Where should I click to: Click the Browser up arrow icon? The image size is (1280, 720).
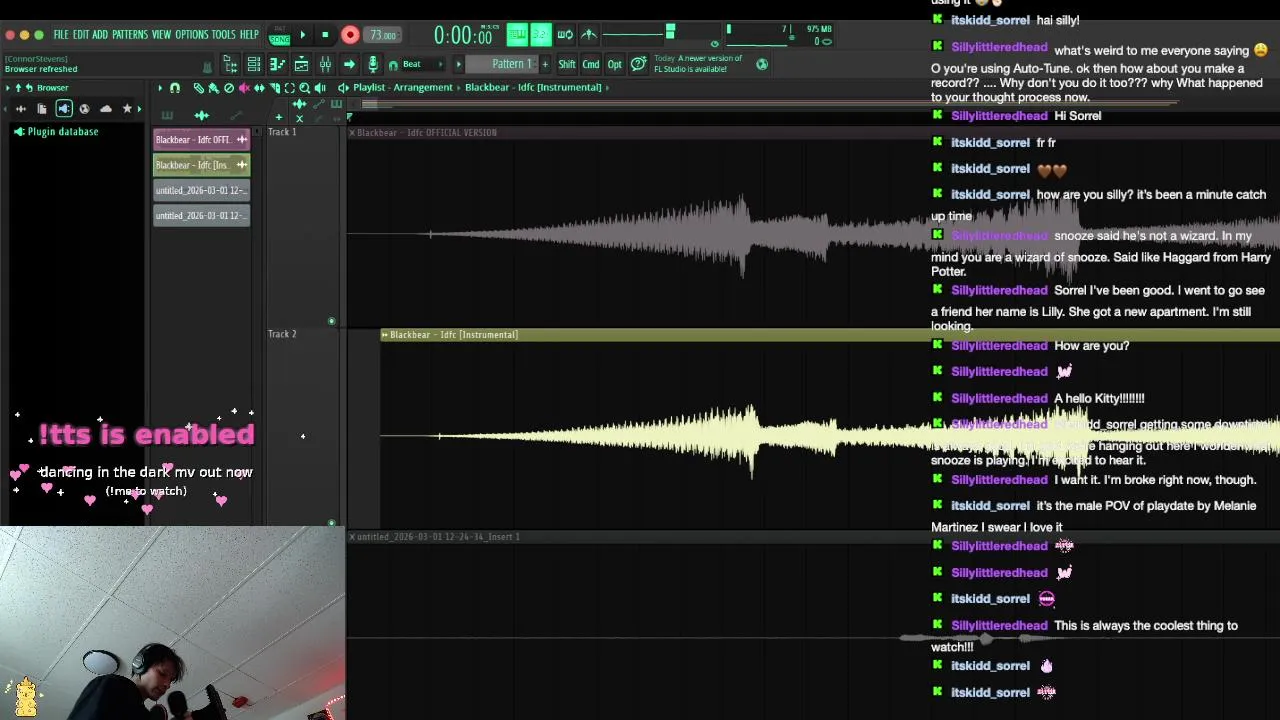(x=18, y=88)
